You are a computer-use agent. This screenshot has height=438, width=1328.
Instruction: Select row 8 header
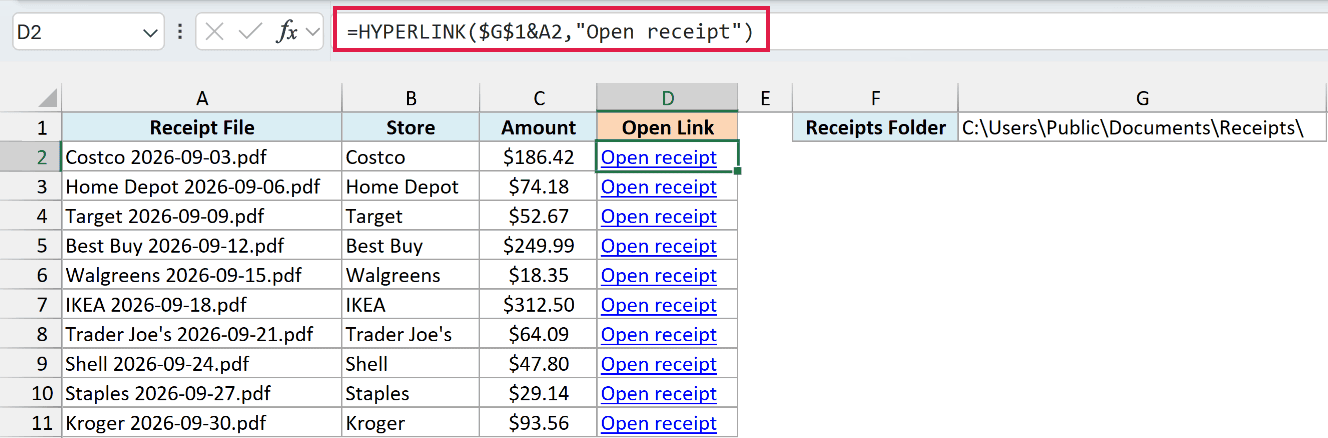tap(30, 334)
